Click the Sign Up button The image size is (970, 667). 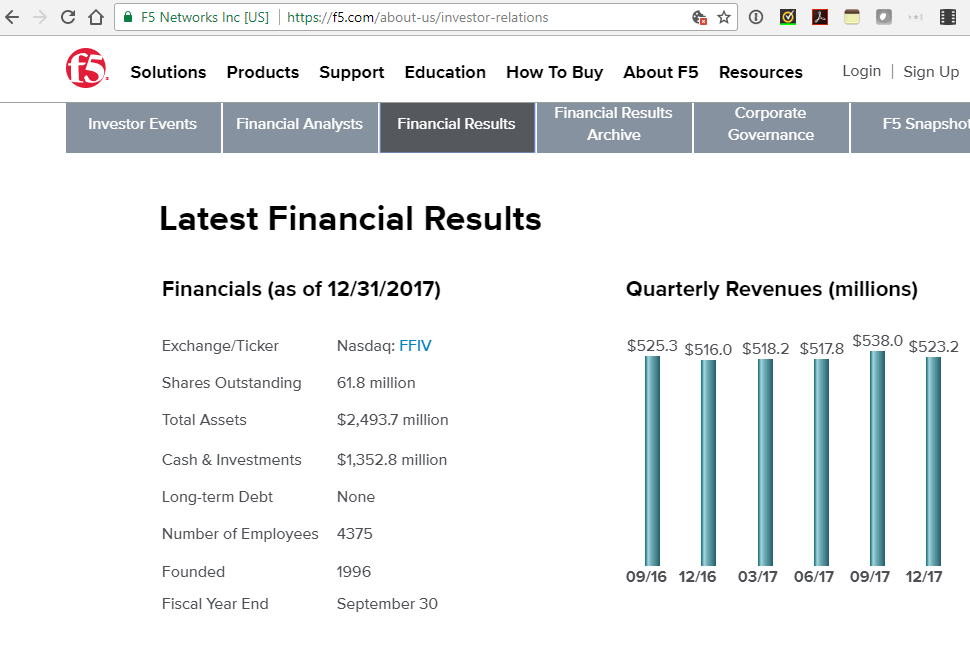coord(928,71)
